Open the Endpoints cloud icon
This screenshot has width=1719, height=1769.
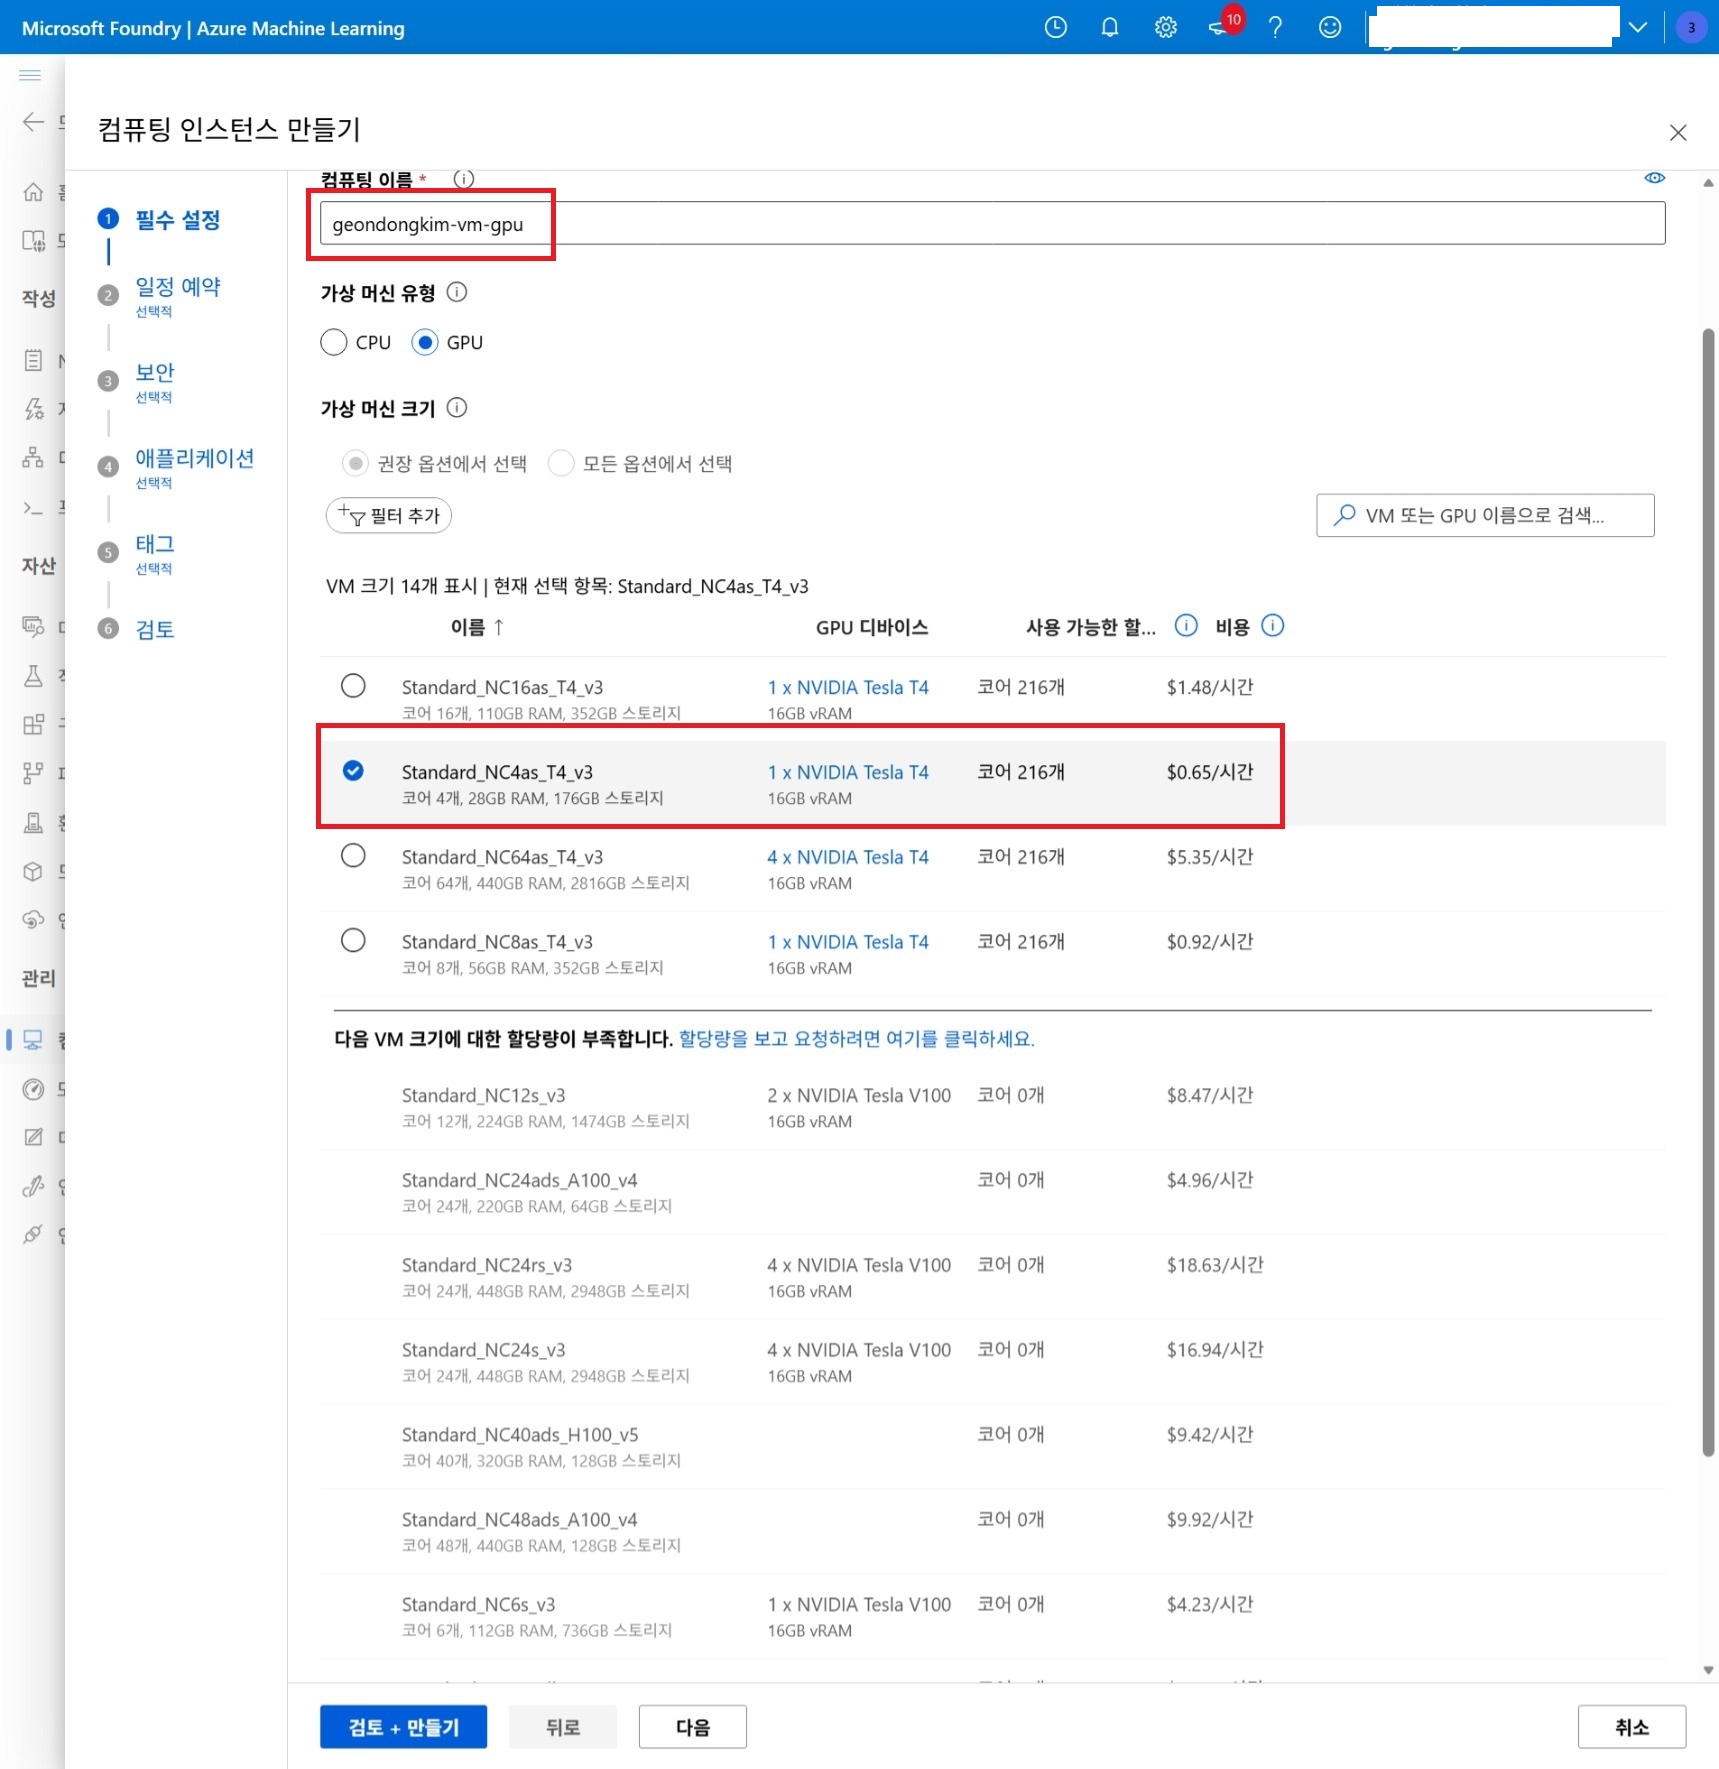[x=33, y=920]
